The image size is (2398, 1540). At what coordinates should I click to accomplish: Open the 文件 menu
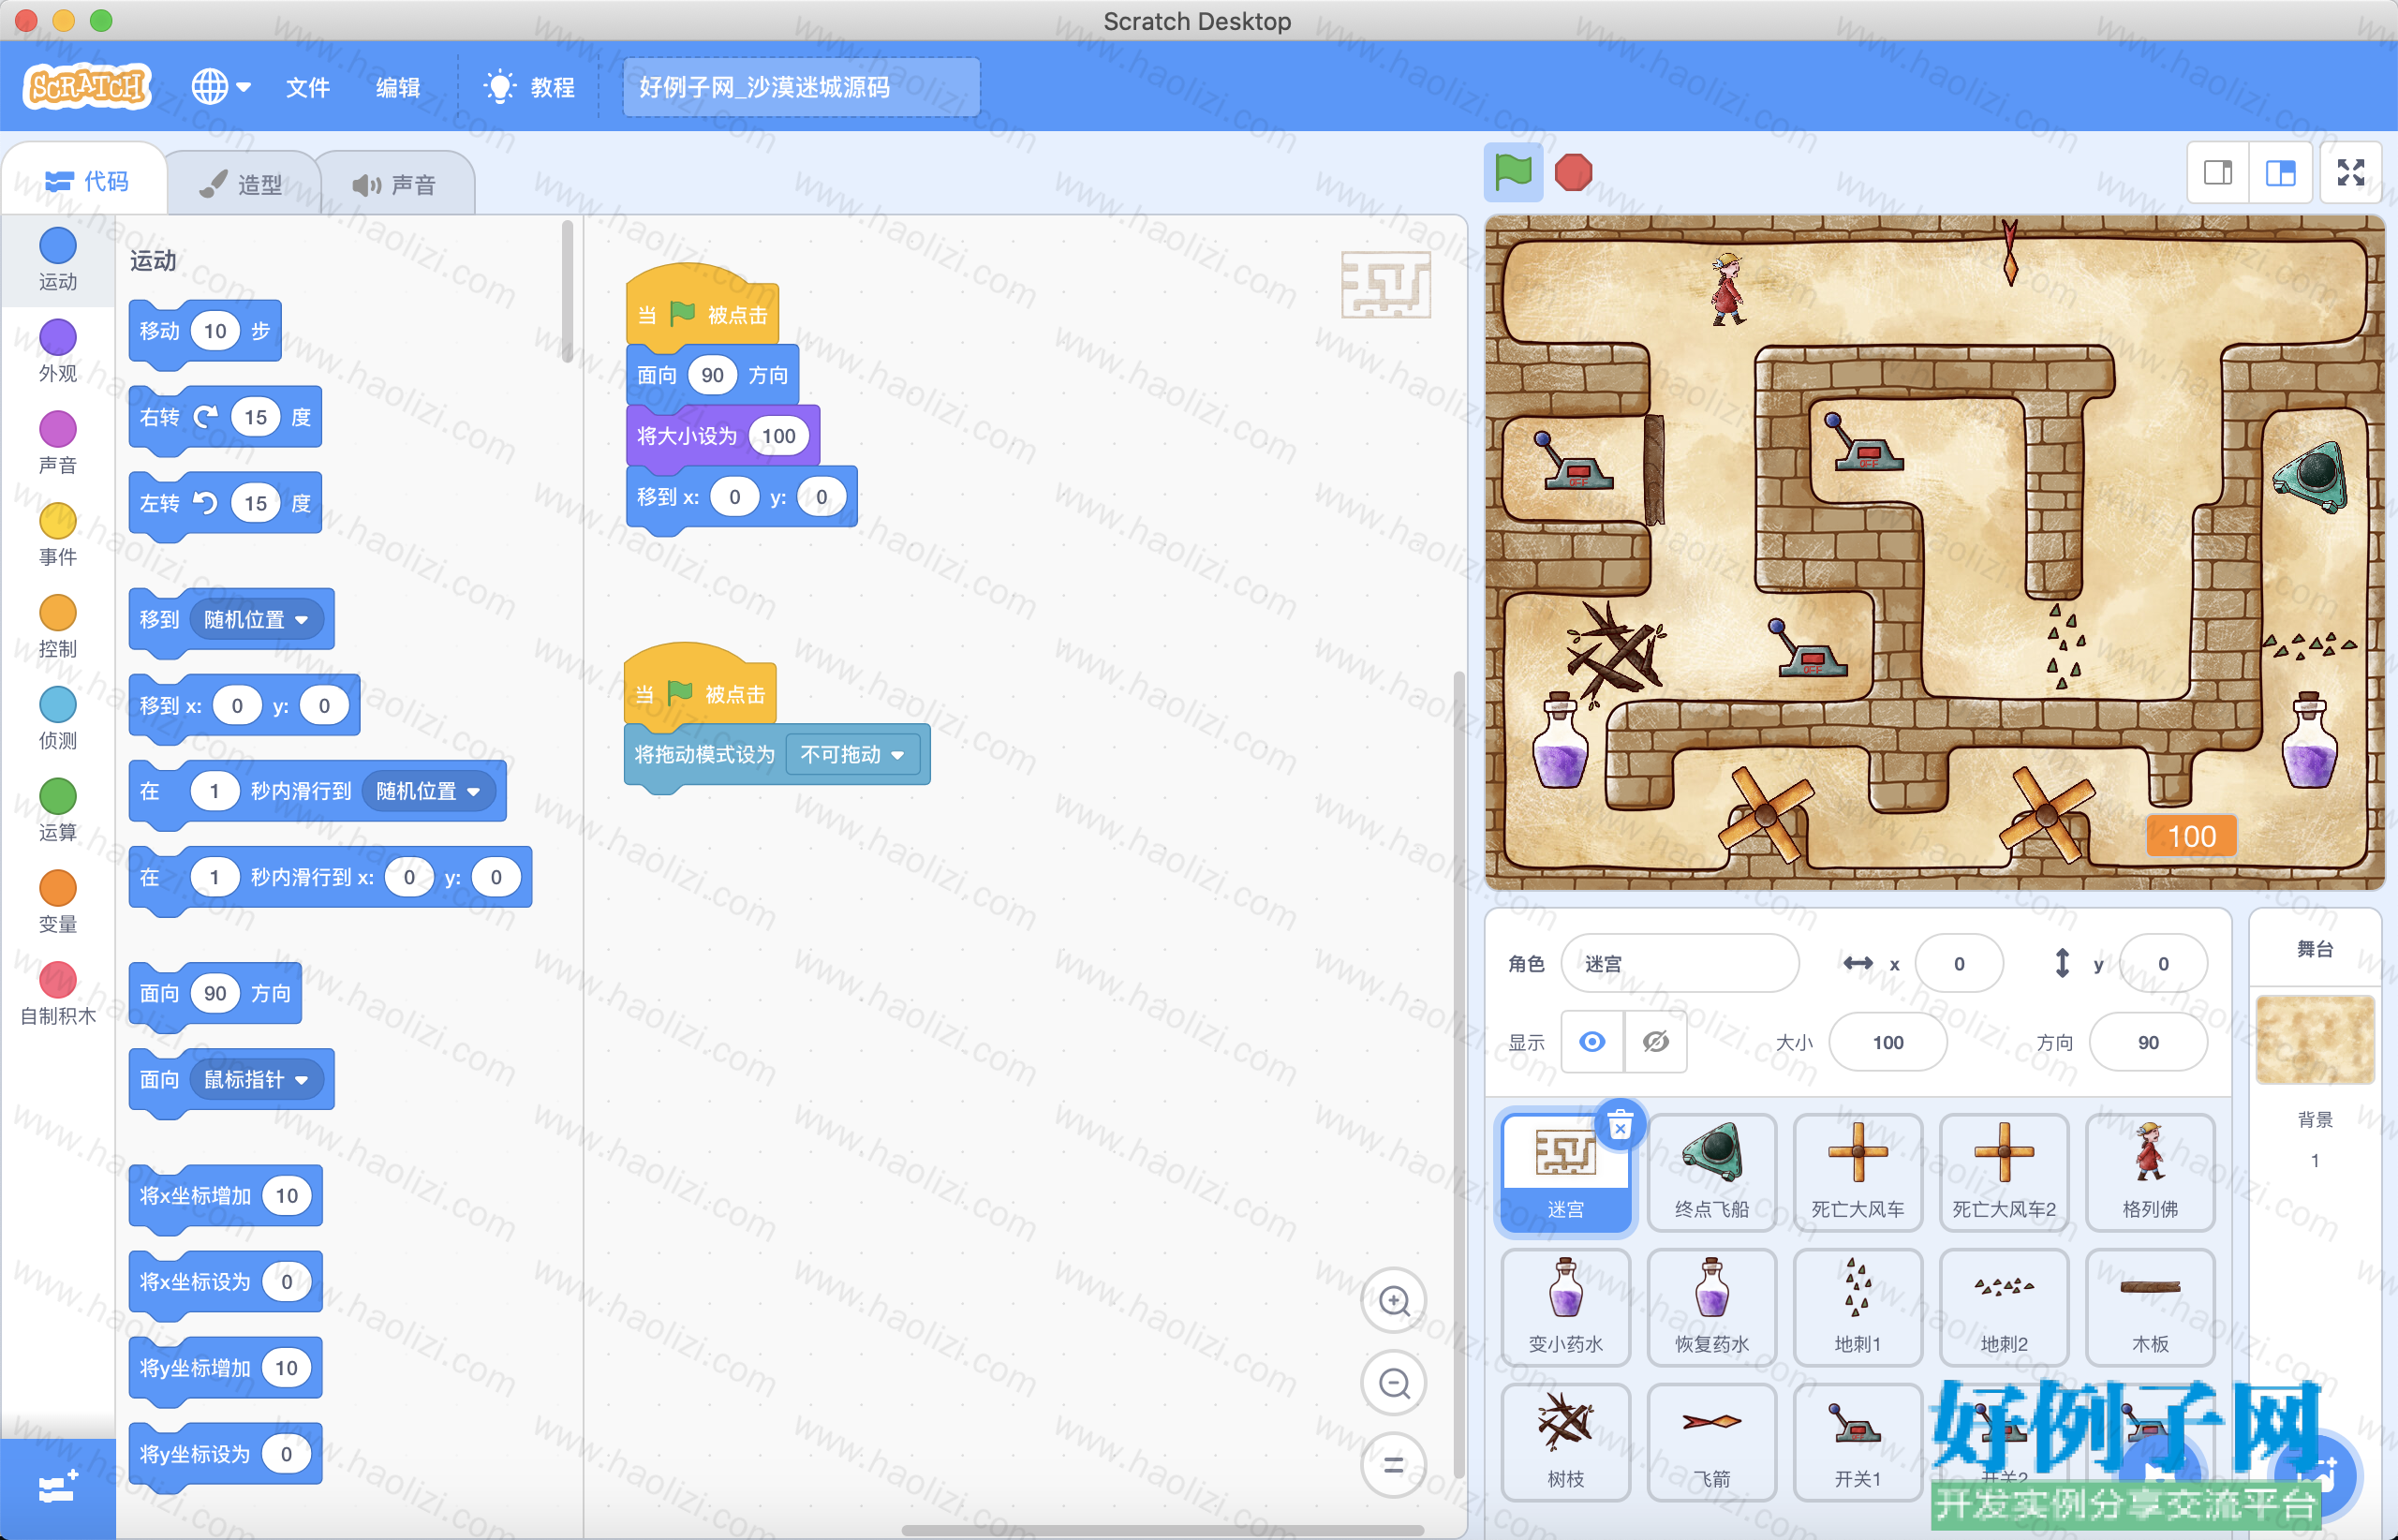[x=308, y=87]
